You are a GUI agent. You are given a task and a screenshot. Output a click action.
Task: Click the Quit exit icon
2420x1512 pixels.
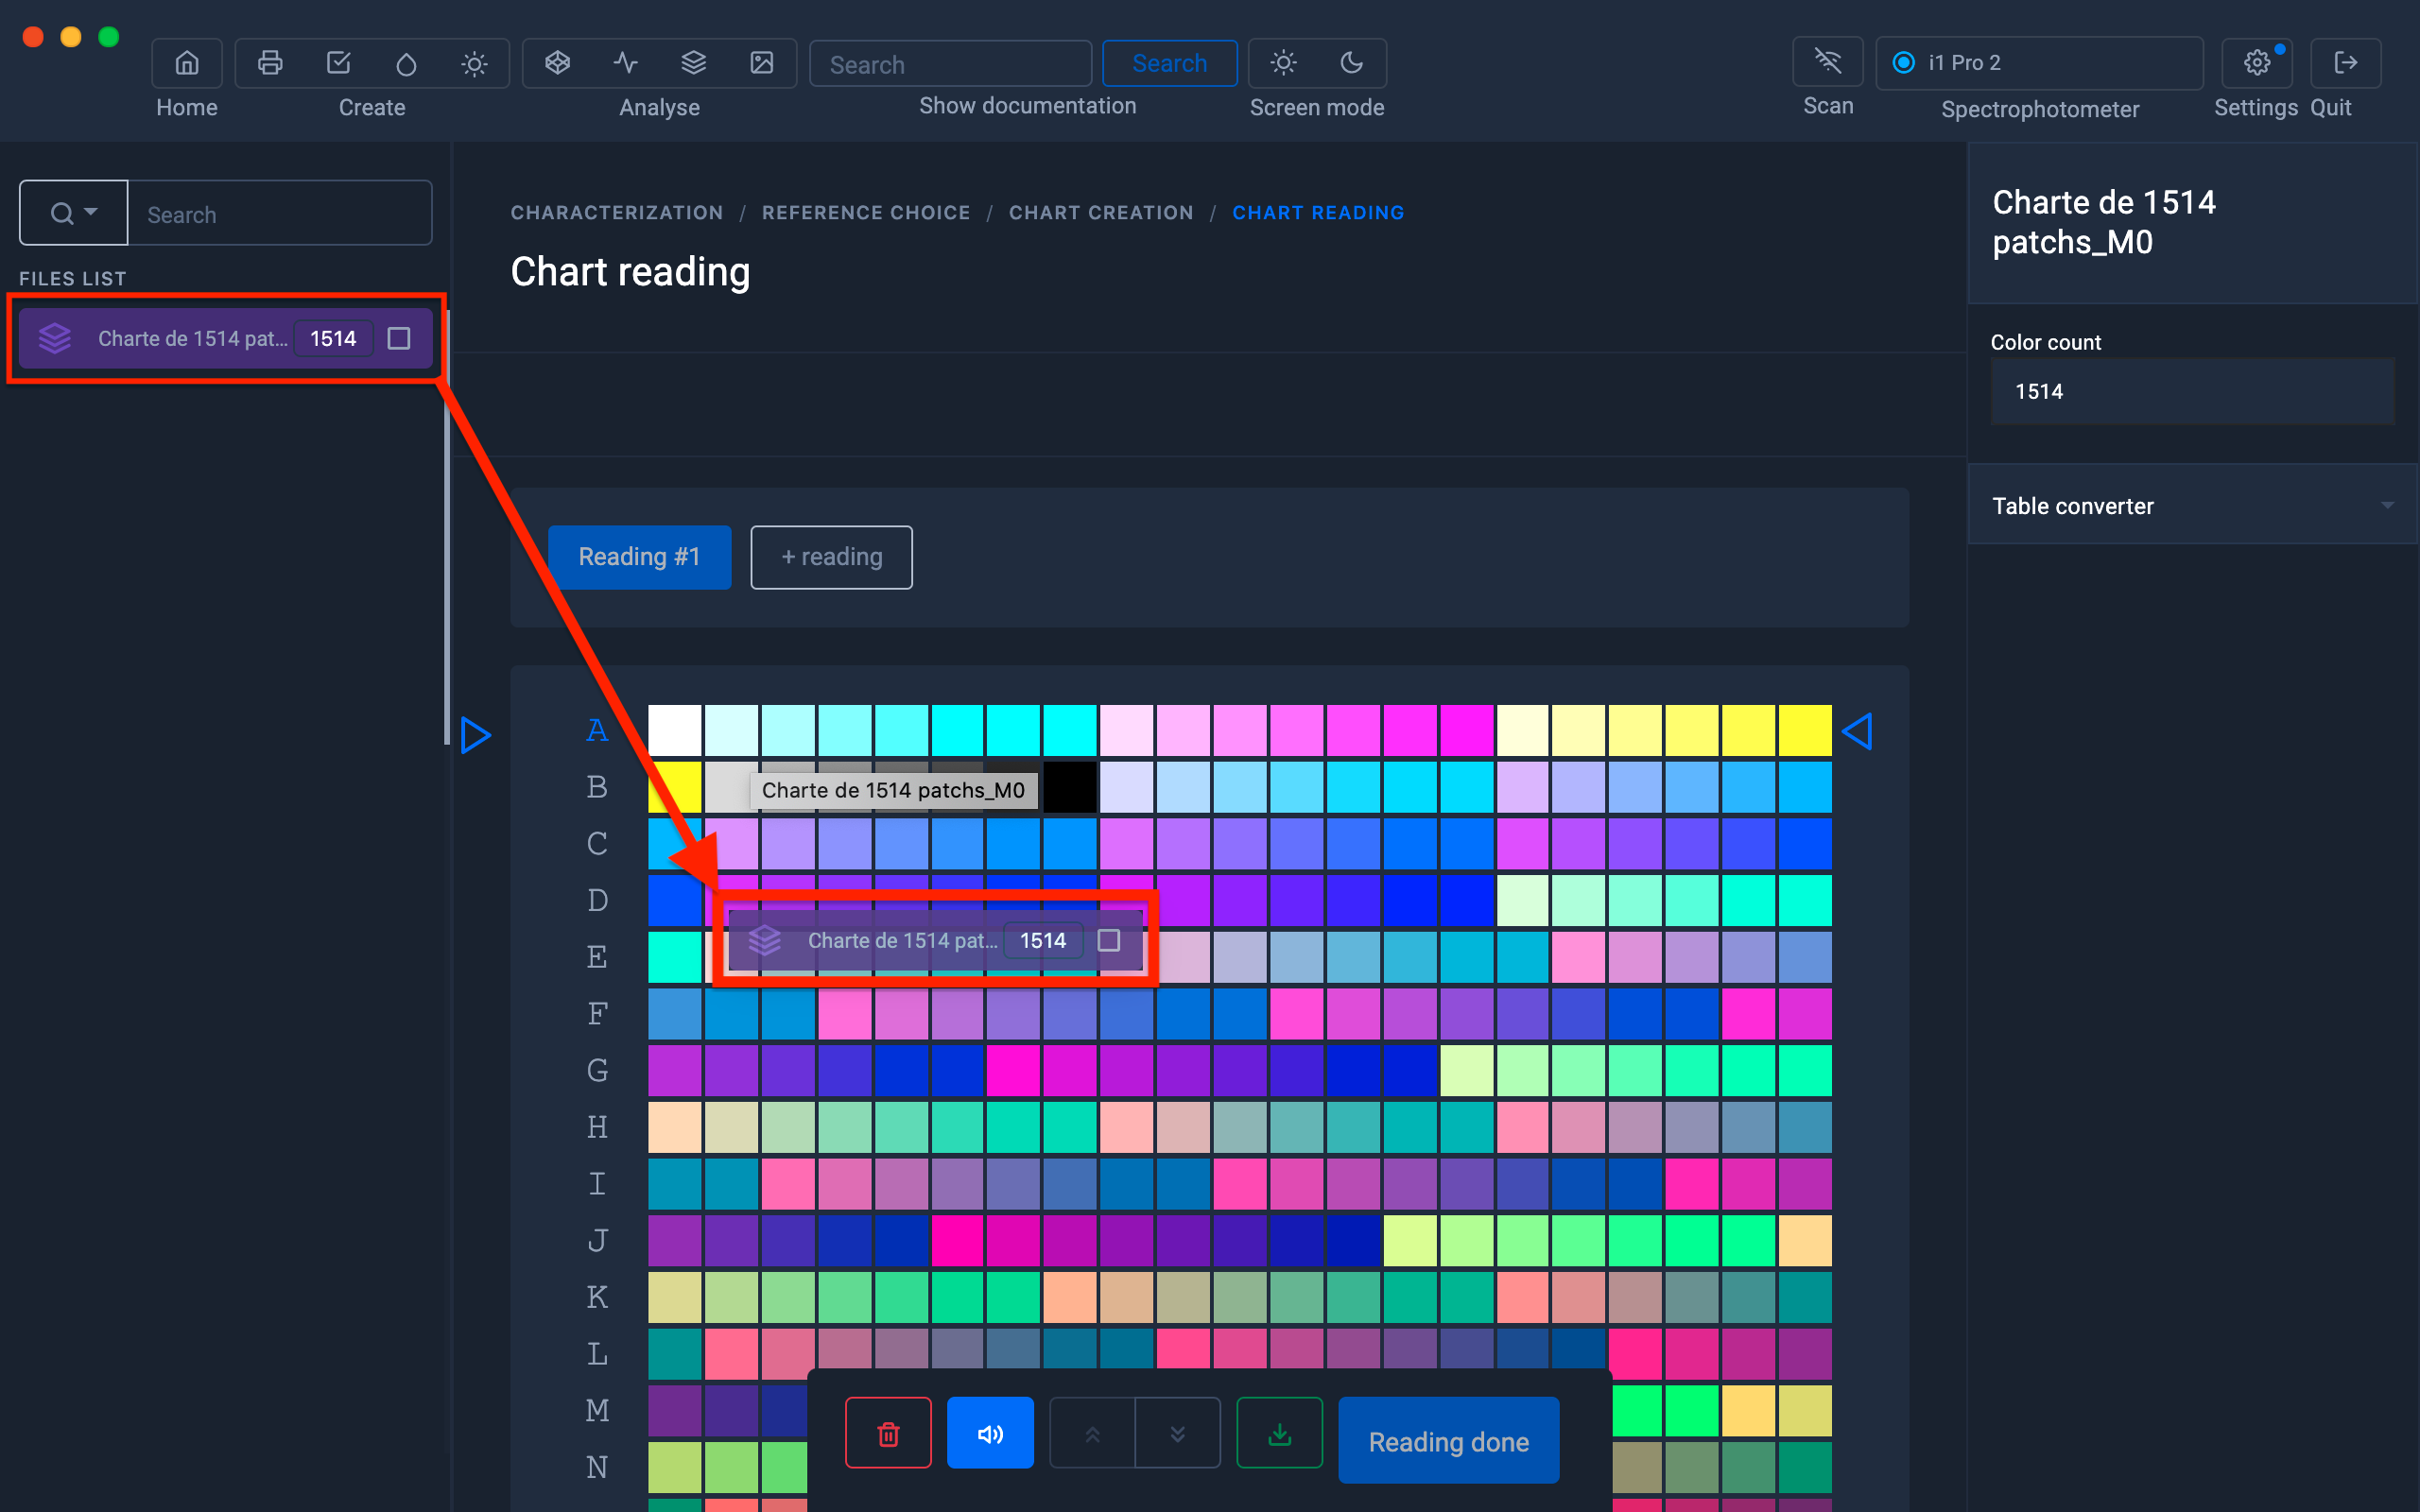2346,63
